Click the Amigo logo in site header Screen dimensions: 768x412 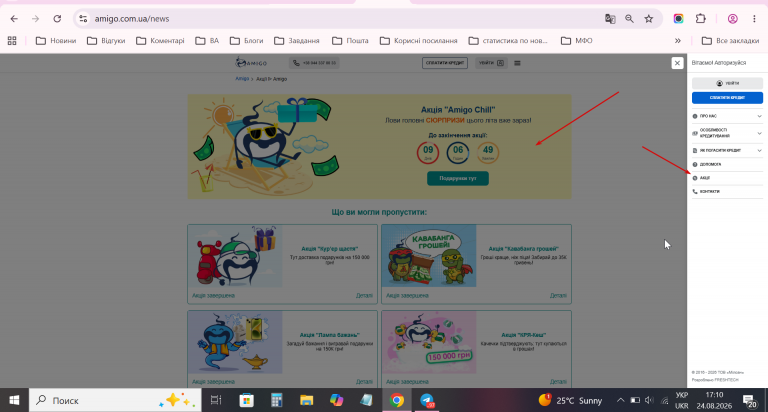click(251, 63)
